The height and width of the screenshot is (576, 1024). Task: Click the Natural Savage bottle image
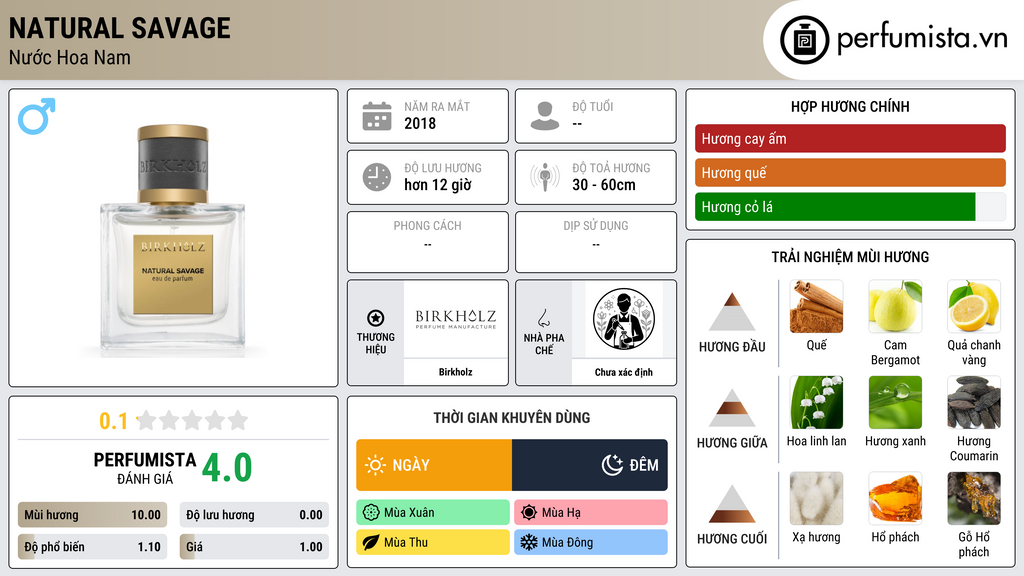coord(173,240)
